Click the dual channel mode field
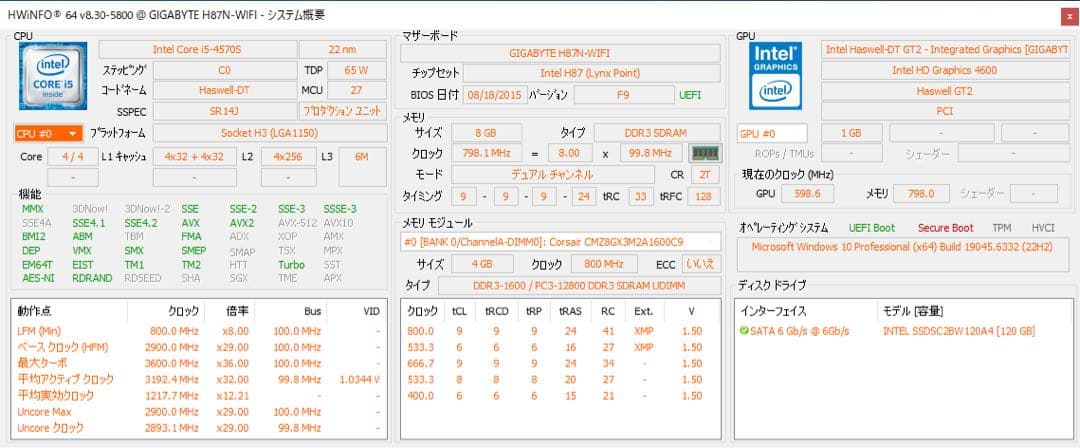The width and height of the screenshot is (1080, 448). (x=553, y=175)
